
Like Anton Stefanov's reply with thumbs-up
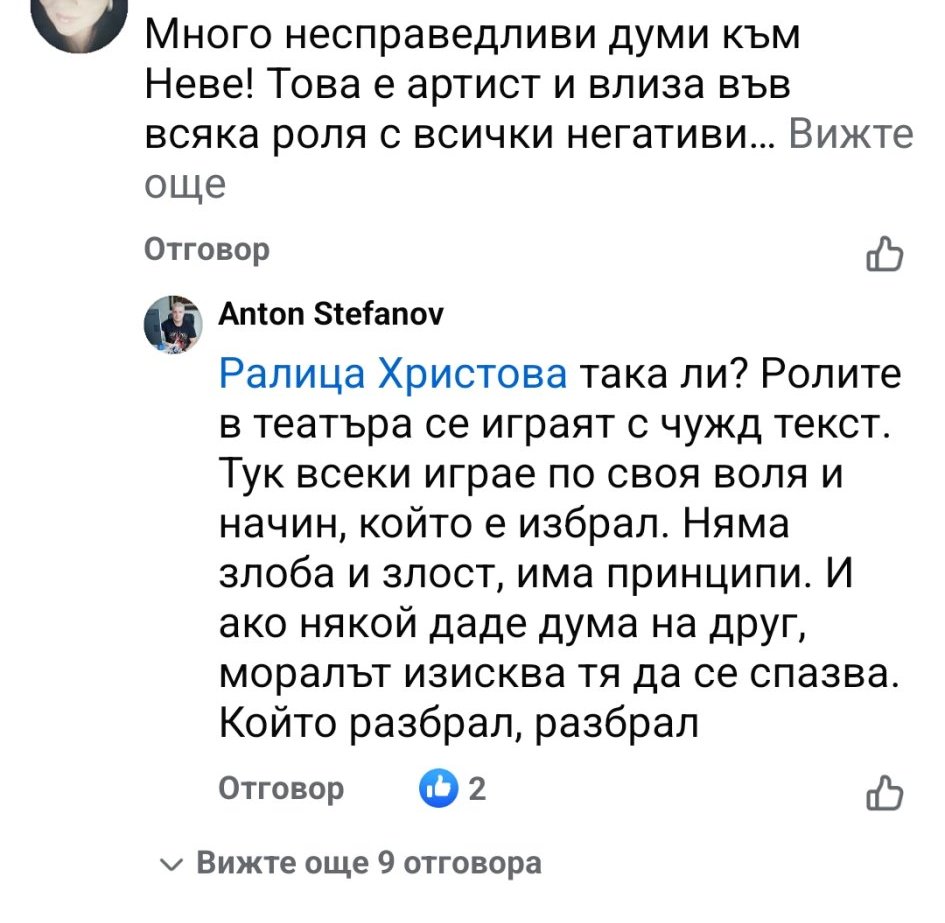click(x=886, y=791)
